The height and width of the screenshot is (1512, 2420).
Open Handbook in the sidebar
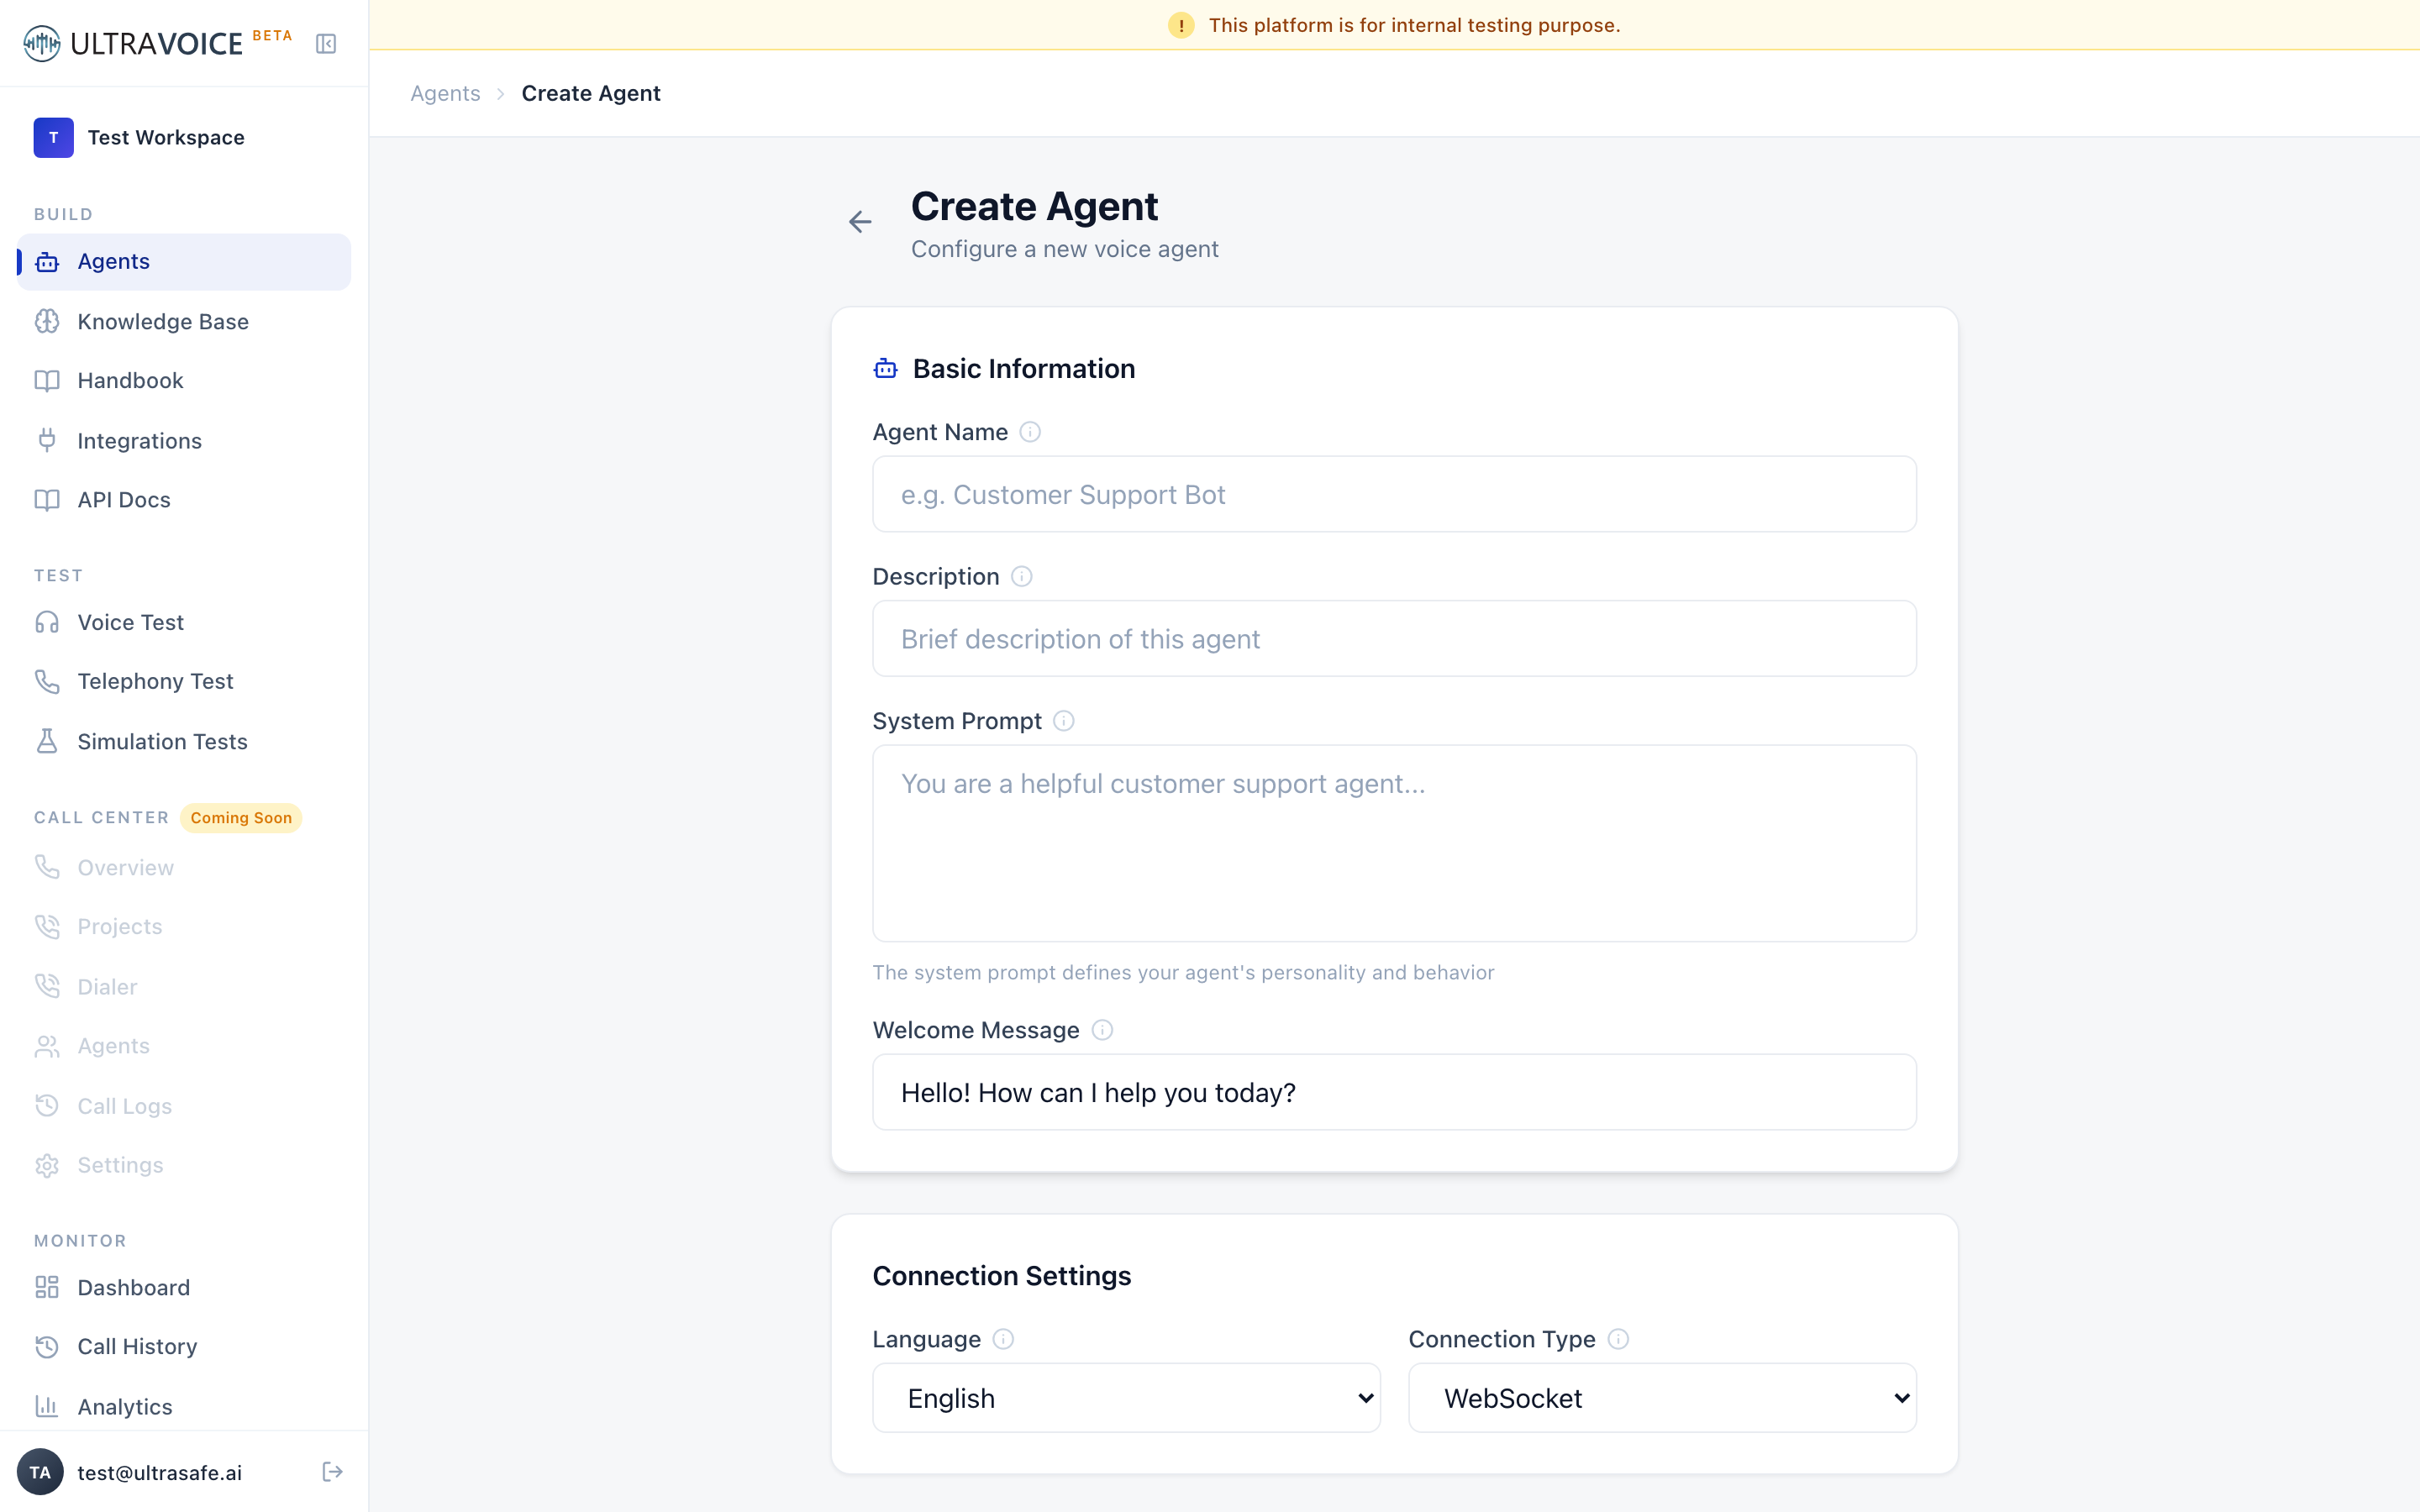[x=184, y=381]
